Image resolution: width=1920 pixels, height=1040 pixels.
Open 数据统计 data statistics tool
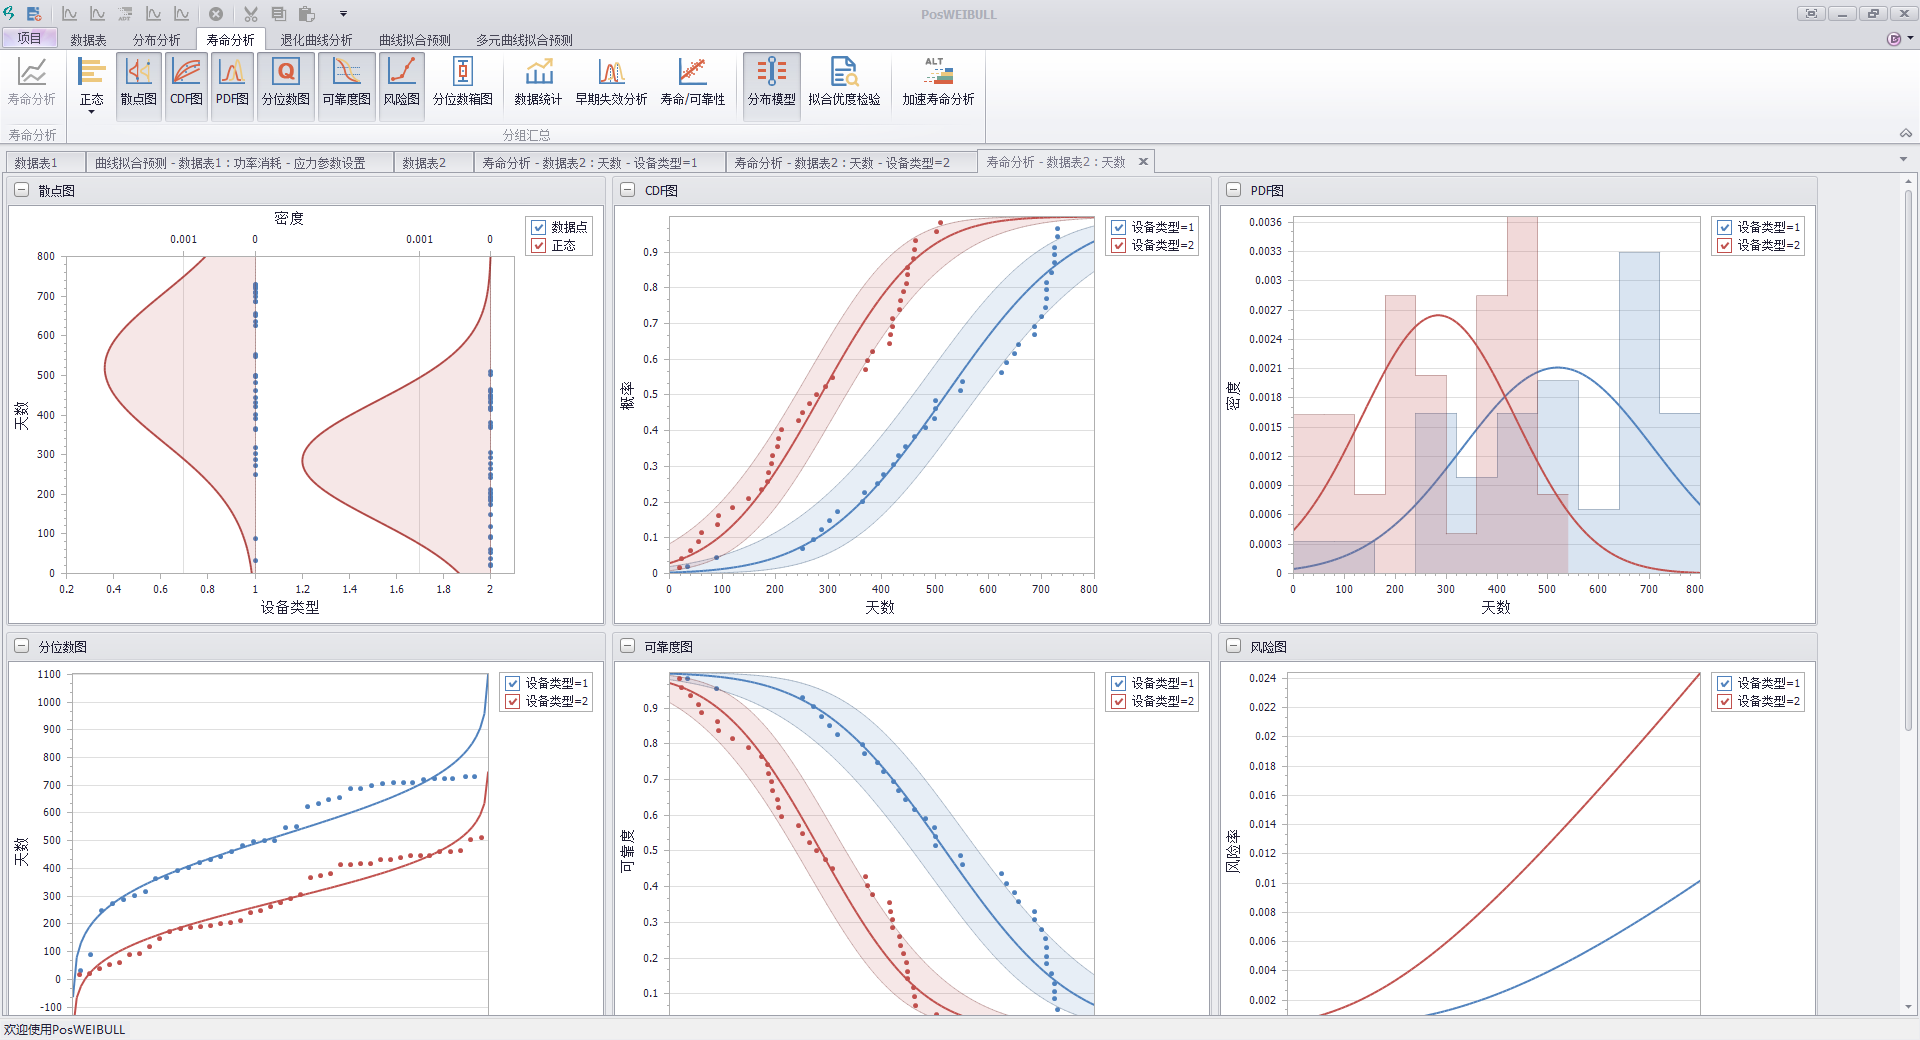[x=538, y=82]
